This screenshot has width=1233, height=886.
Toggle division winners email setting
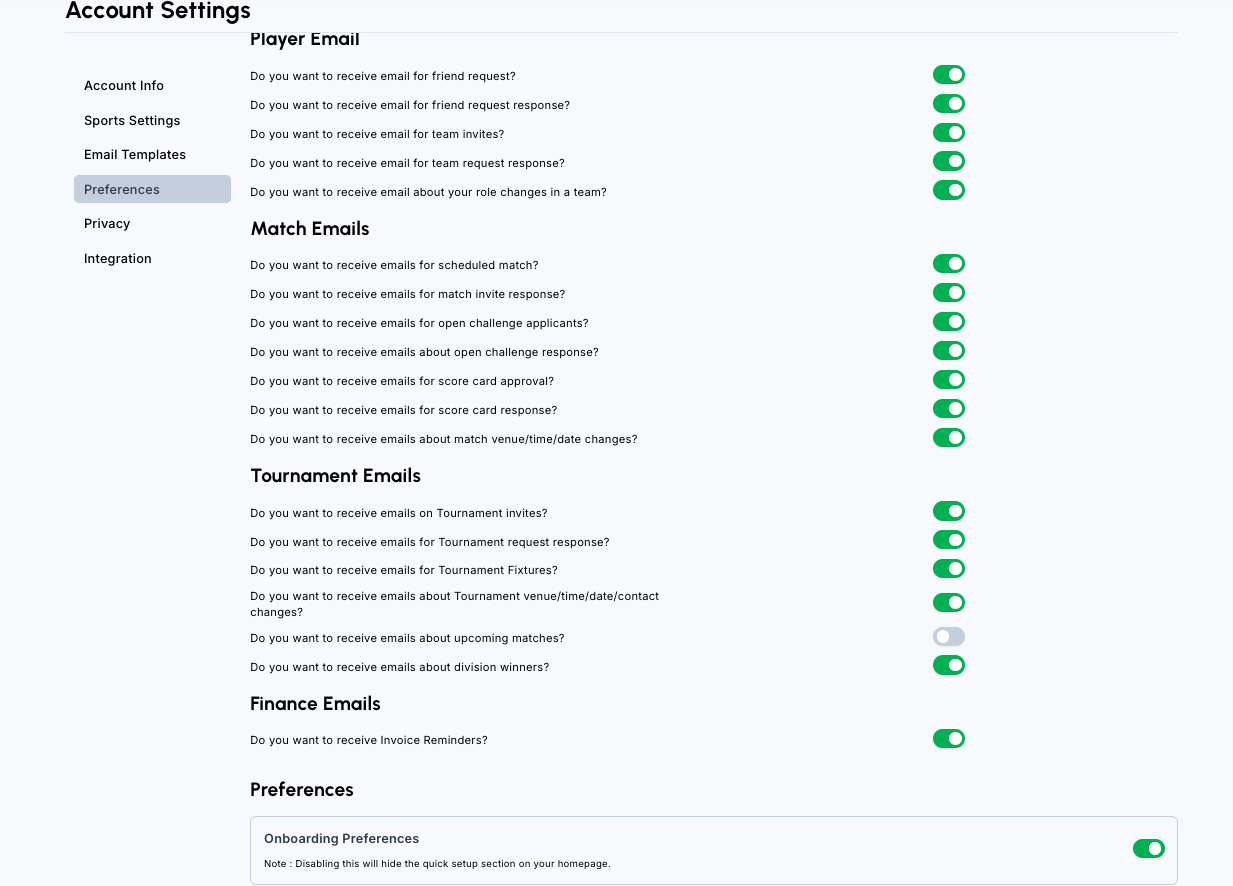point(948,666)
